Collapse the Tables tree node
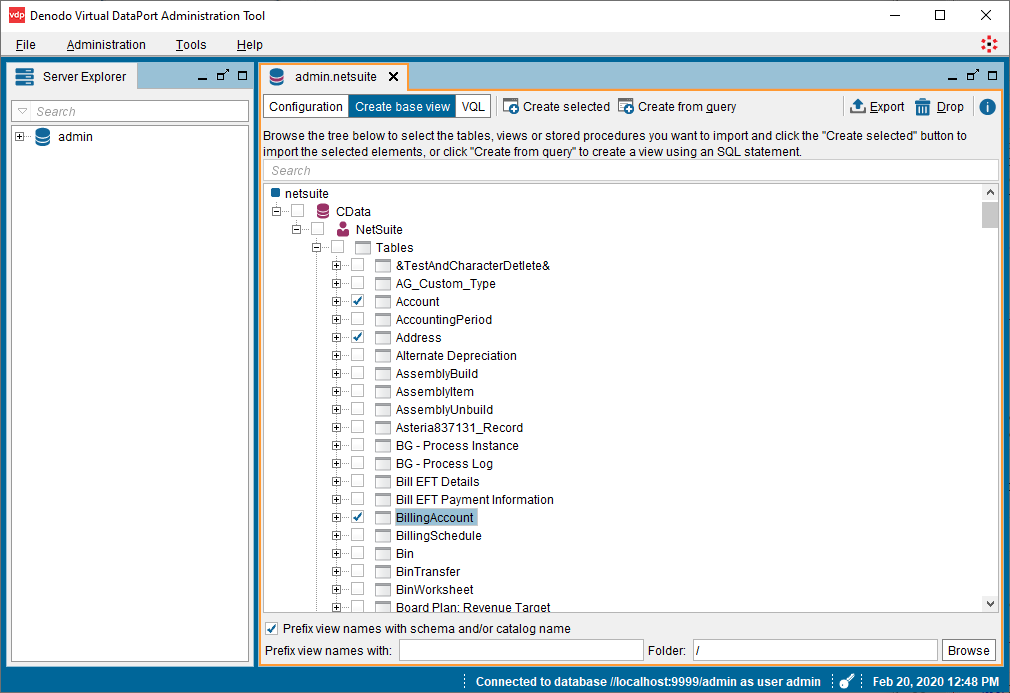1010x693 pixels. pos(317,247)
